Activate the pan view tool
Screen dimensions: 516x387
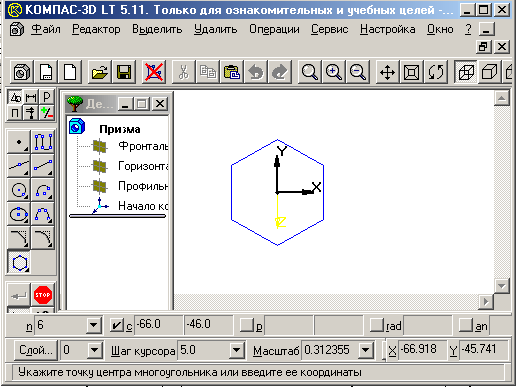(x=387, y=72)
